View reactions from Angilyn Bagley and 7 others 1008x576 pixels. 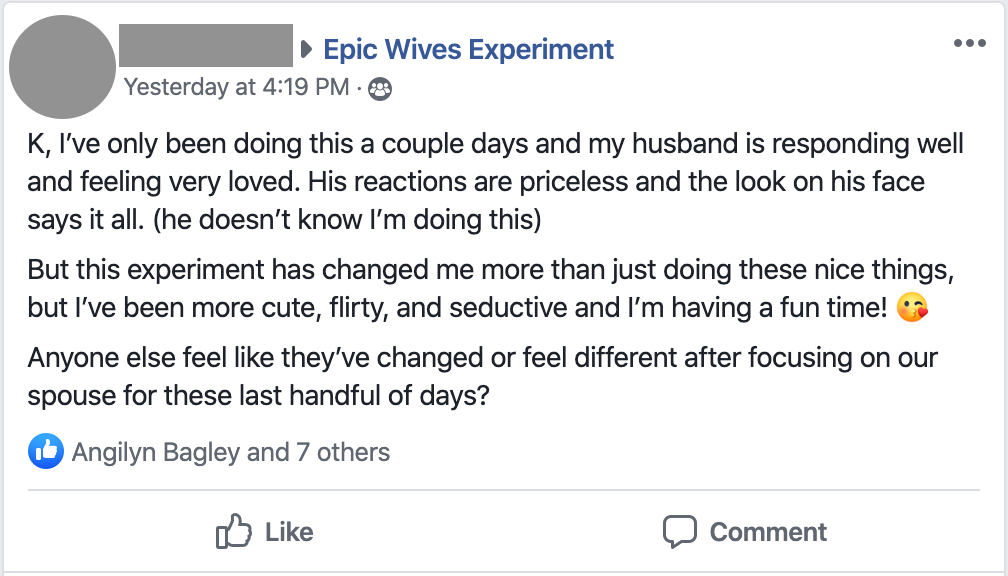click(230, 452)
